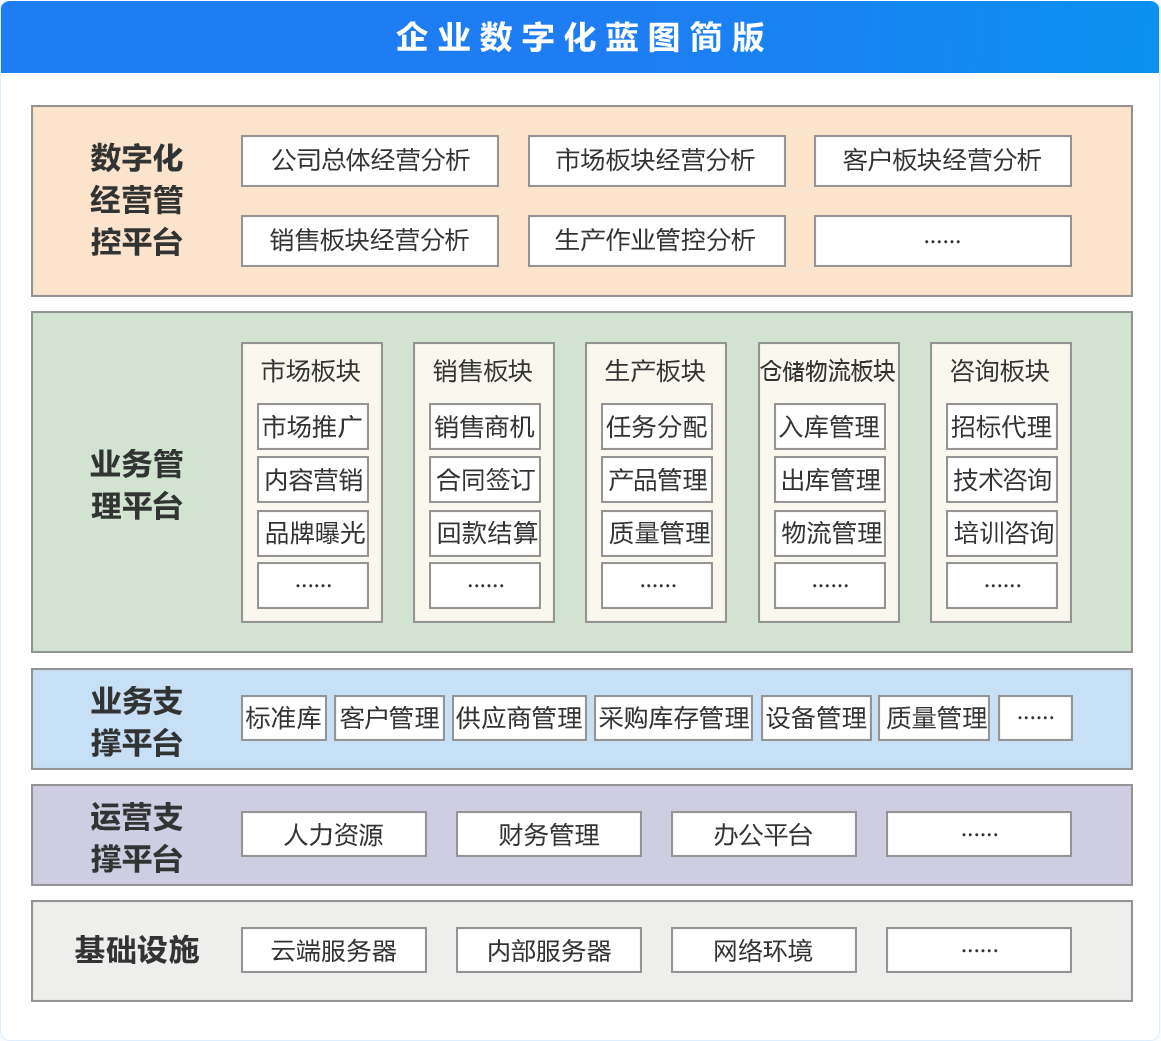The image size is (1161, 1041).
Task: Select 办公平台 box
Action: (x=764, y=834)
